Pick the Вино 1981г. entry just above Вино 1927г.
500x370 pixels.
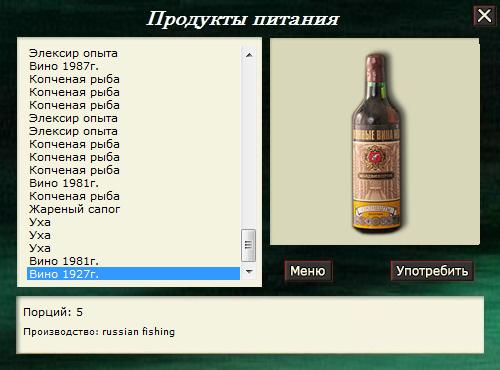[x=133, y=261]
